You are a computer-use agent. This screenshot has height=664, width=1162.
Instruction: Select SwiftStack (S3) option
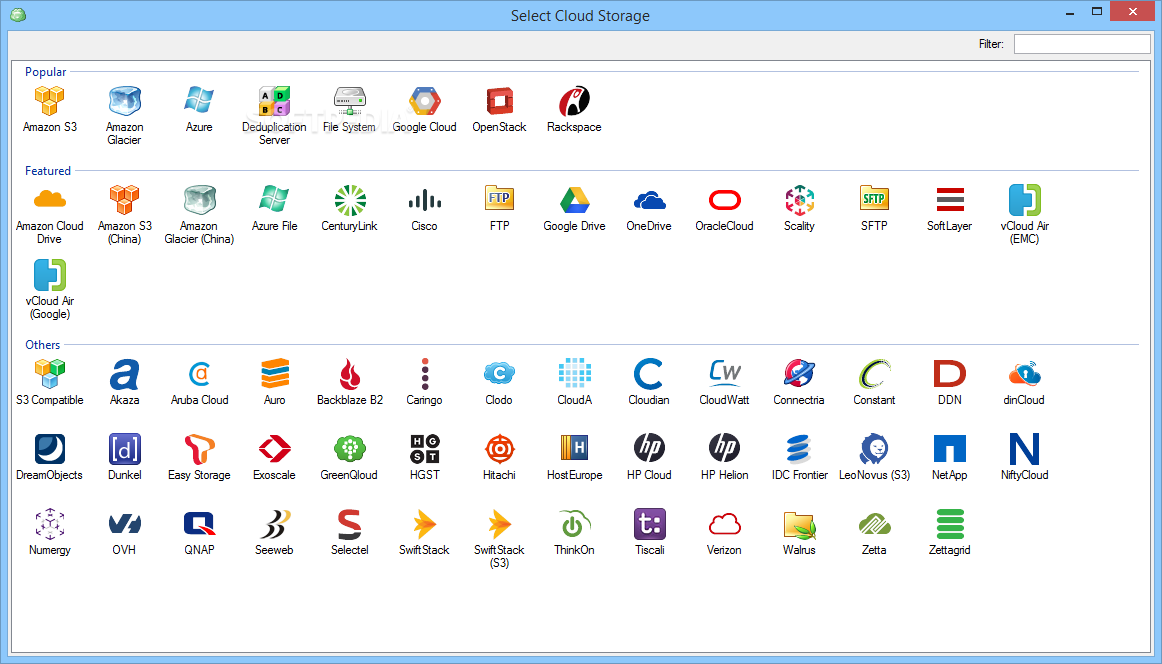(x=499, y=524)
